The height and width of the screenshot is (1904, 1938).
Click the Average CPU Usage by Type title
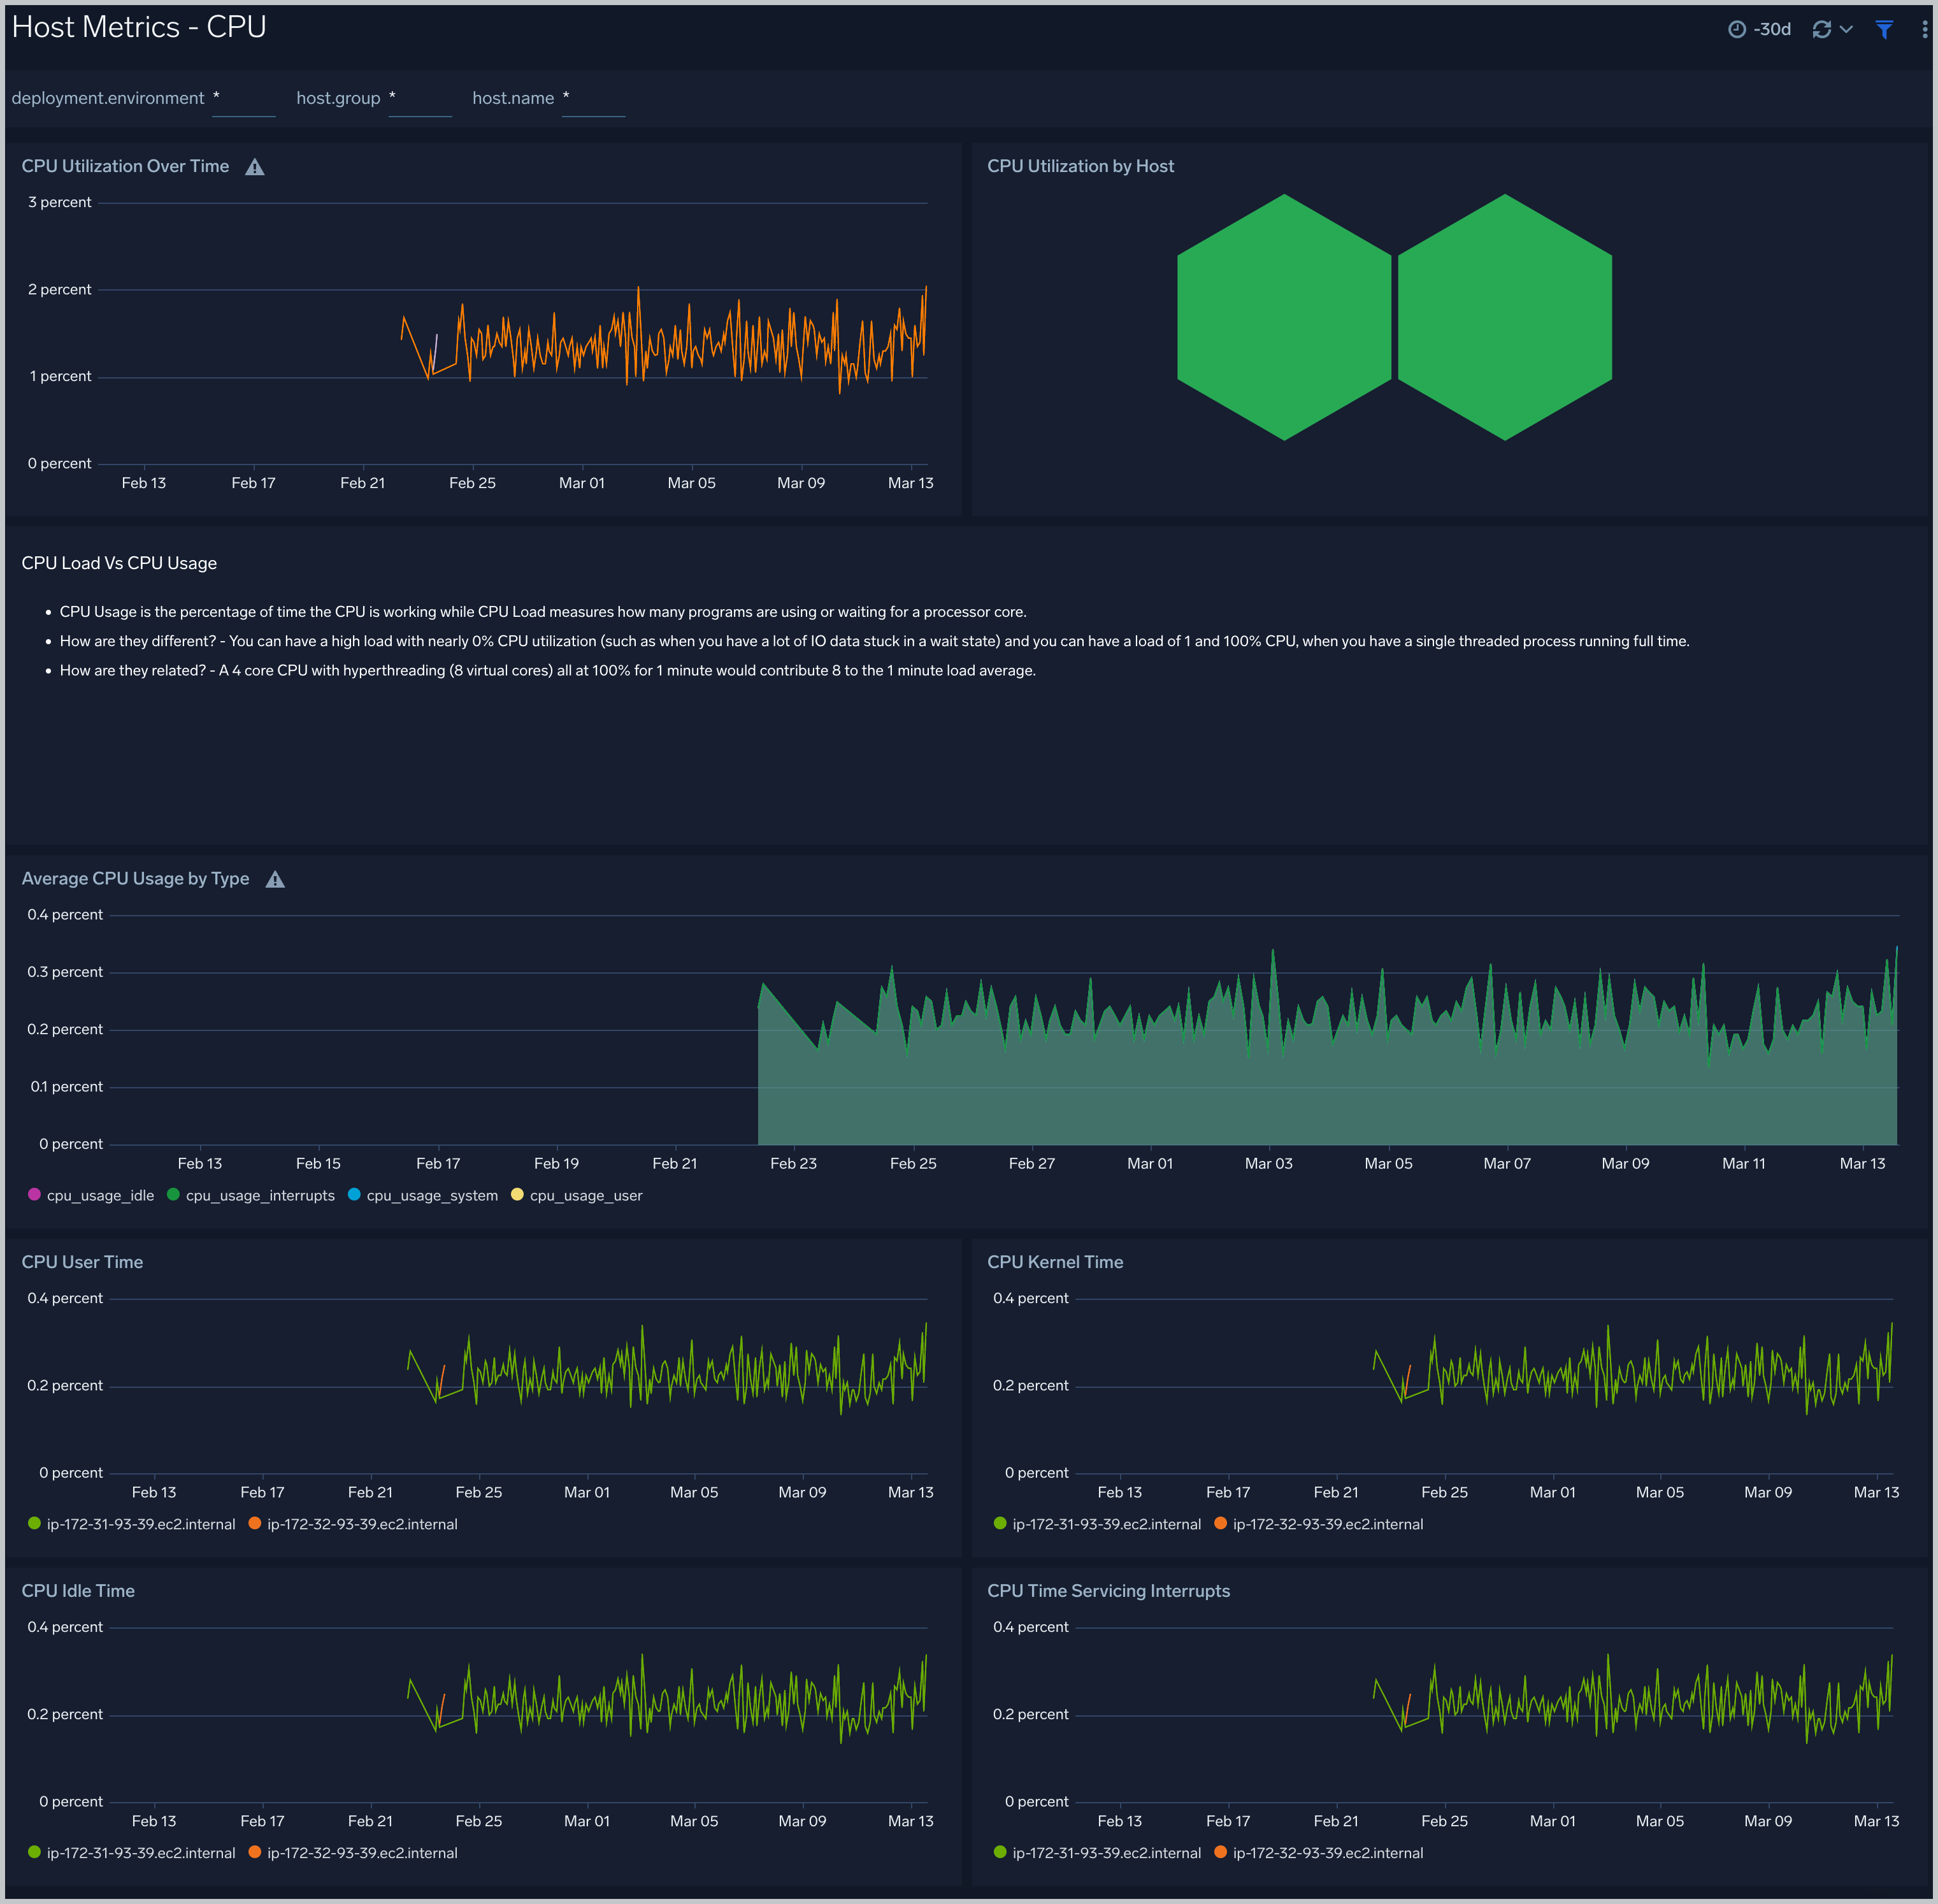135,878
